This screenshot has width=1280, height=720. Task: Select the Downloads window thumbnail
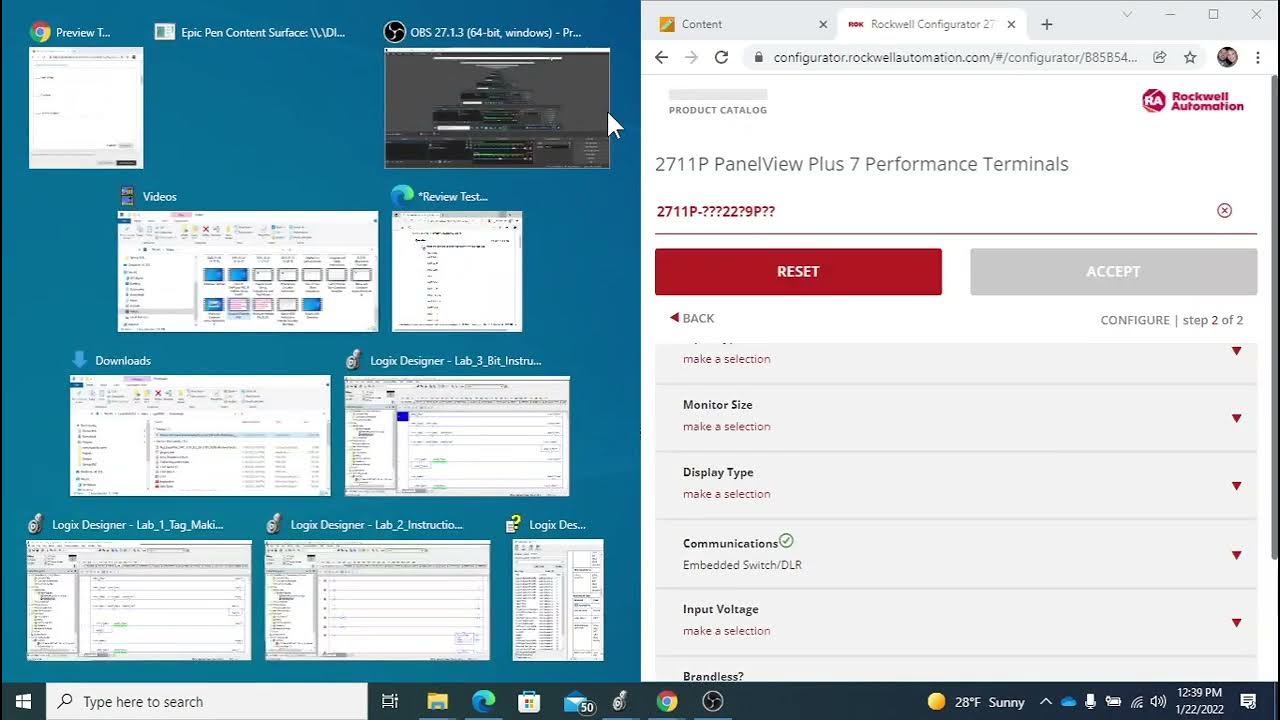tap(200, 435)
